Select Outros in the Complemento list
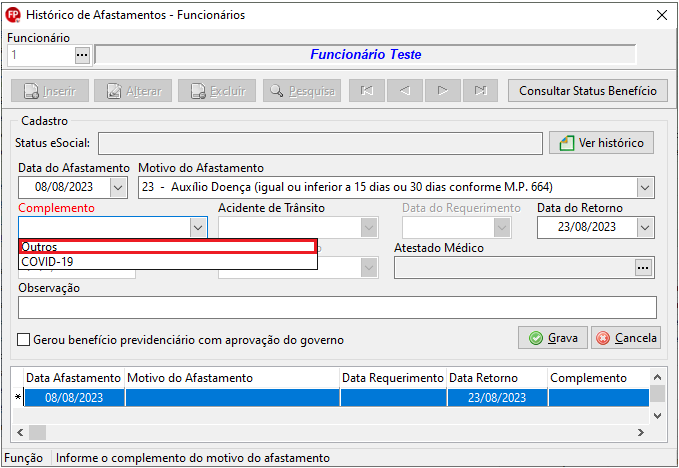The height and width of the screenshot is (468, 679). (168, 246)
